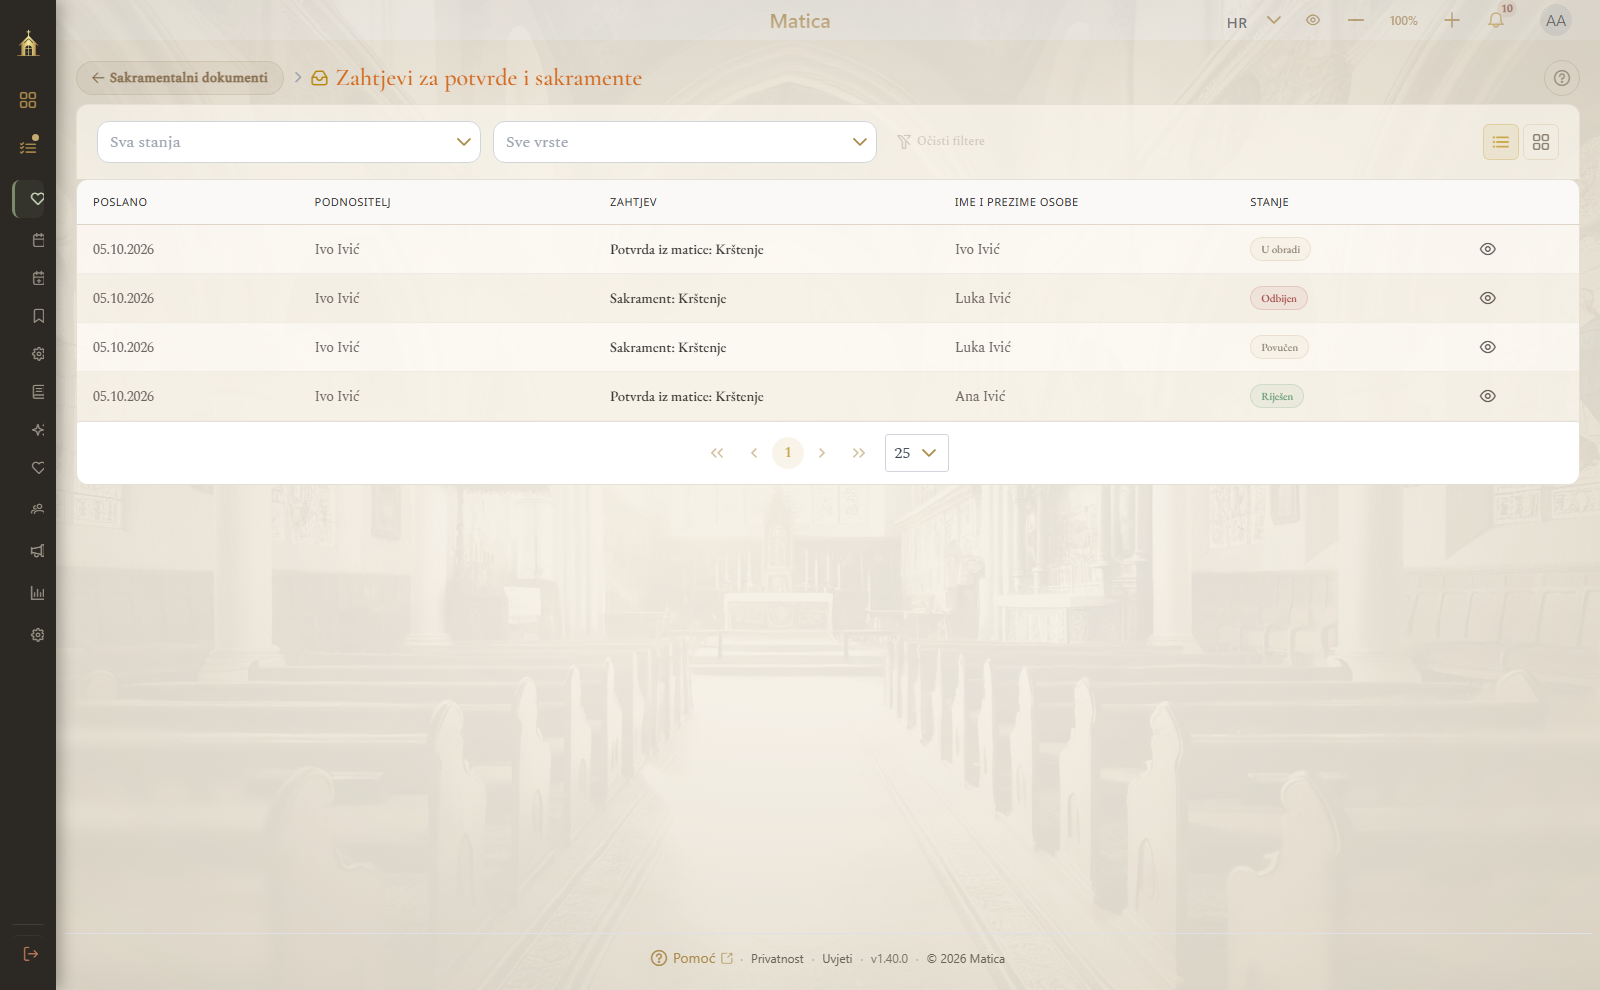Open the selected heart icon in sidebar
The image size is (1600, 990).
[x=37, y=199]
